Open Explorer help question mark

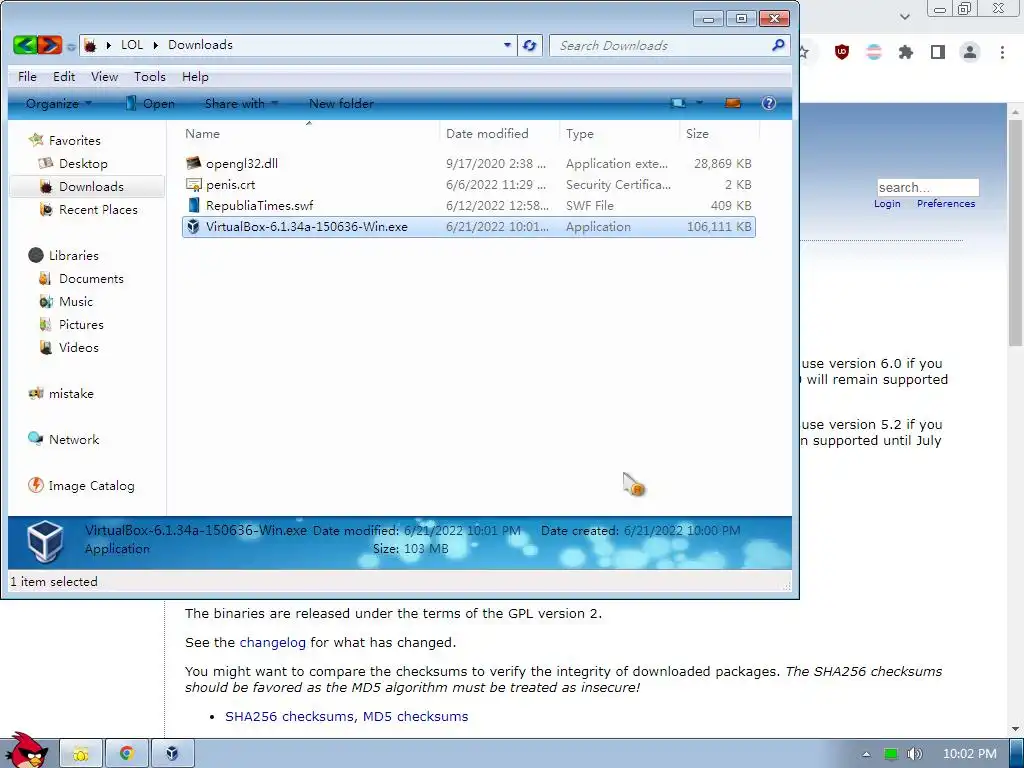[x=769, y=103]
